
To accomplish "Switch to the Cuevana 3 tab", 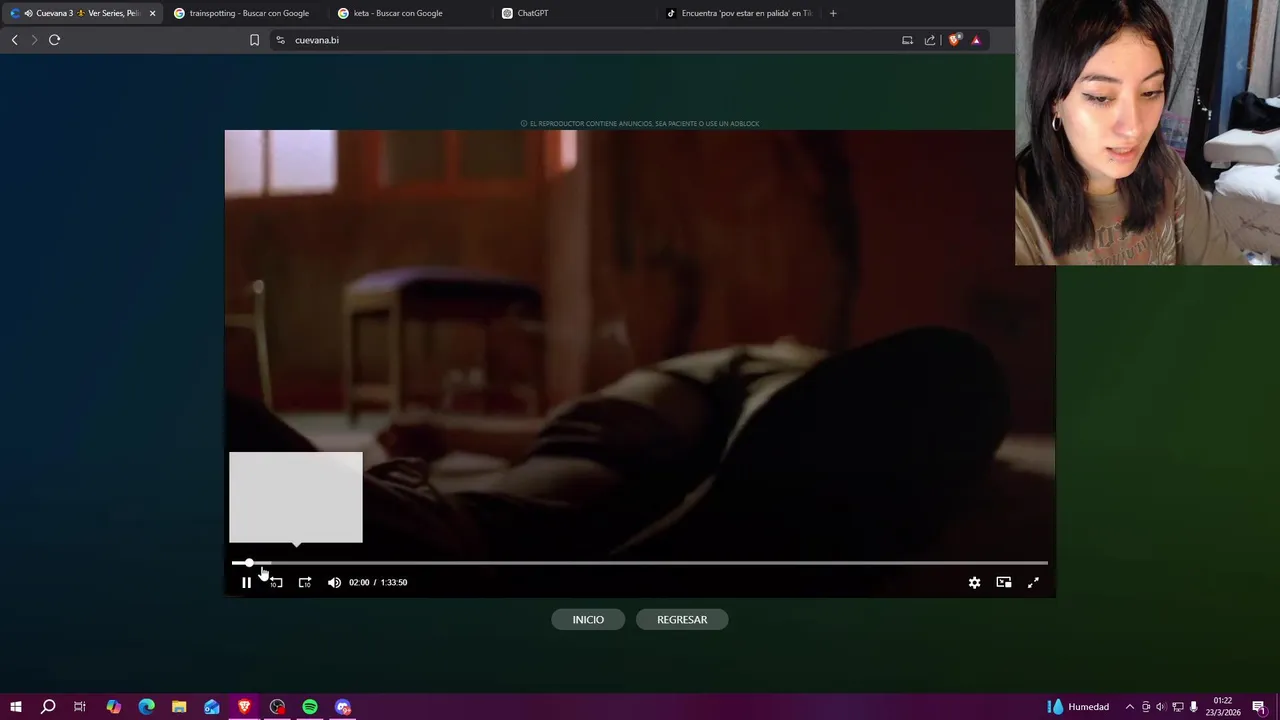I will pyautogui.click(x=82, y=13).
